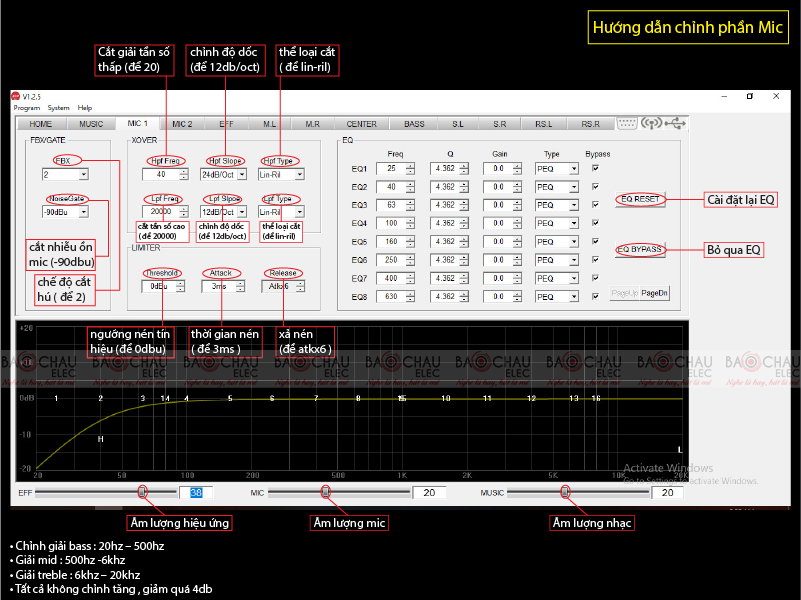Screen dimensions: 801x600
Task: Click the keyboard connection icon
Action: click(627, 124)
